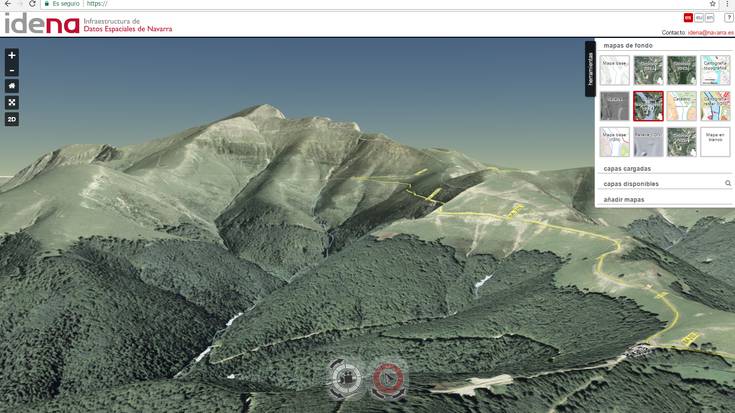735x413 pixels.
Task: Click the red compass rotation control
Action: pos(388,378)
